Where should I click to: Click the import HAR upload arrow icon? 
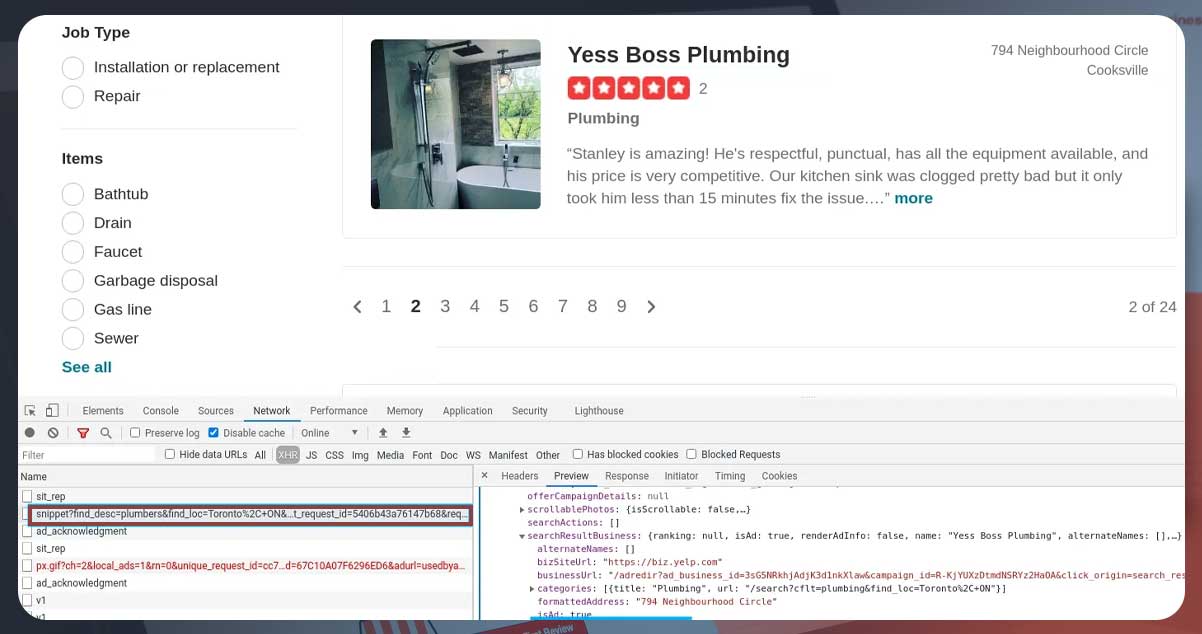[x=383, y=433]
